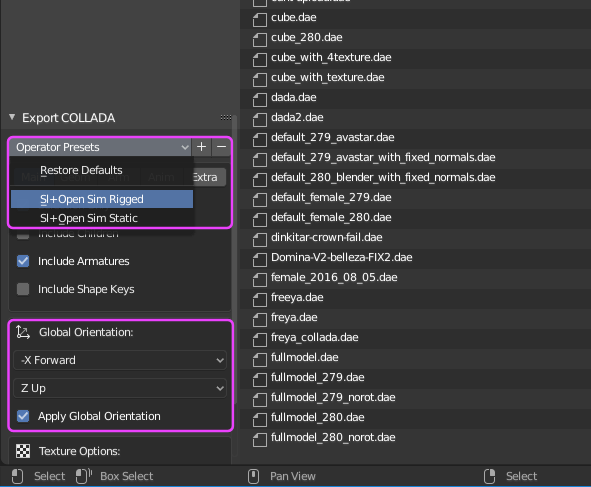This screenshot has height=487, width=591.
Task: Click the file icon beside dada2.dae
Action: pos(260,120)
